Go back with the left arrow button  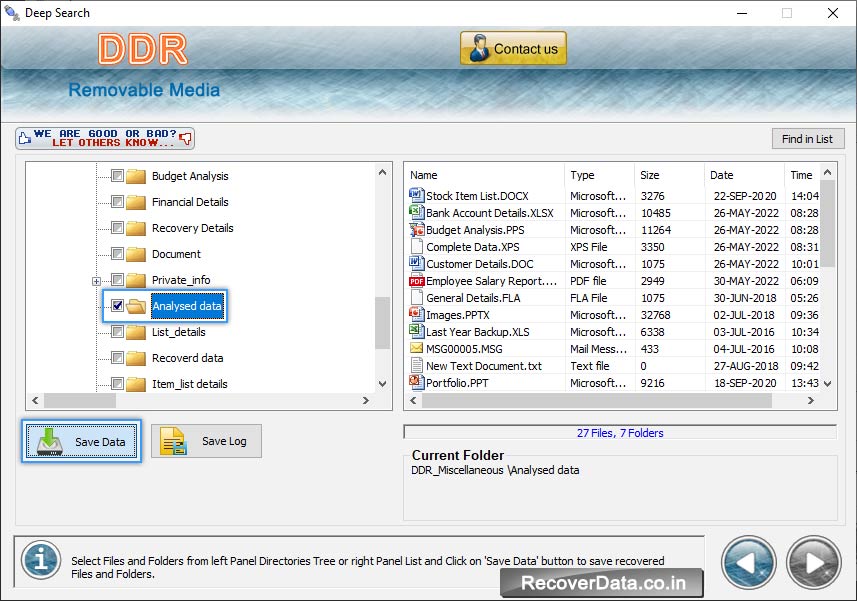tap(748, 563)
